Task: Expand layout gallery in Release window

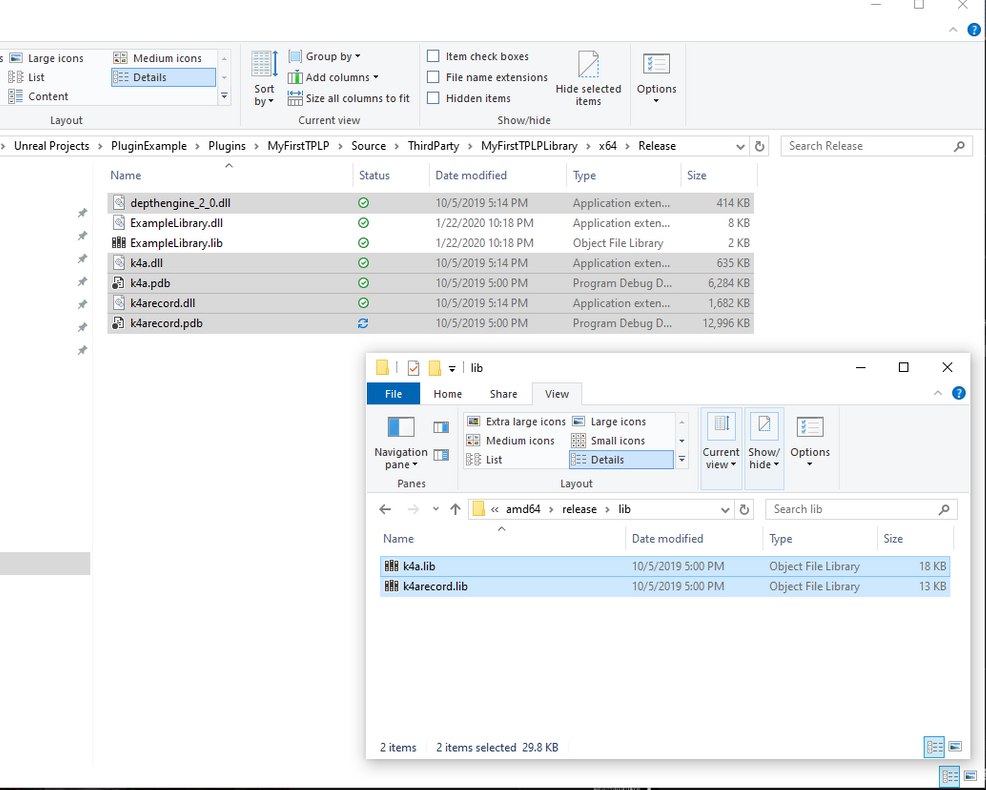Action: 224,96
